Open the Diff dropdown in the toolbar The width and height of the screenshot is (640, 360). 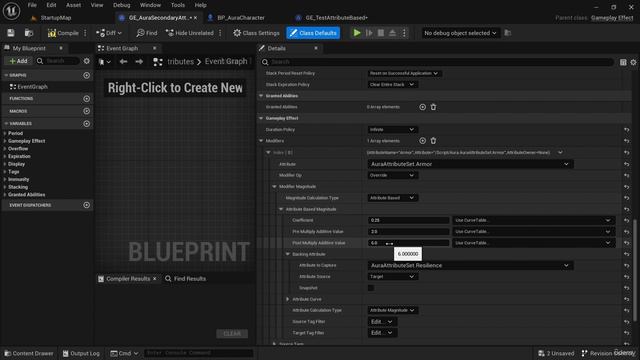(109, 33)
